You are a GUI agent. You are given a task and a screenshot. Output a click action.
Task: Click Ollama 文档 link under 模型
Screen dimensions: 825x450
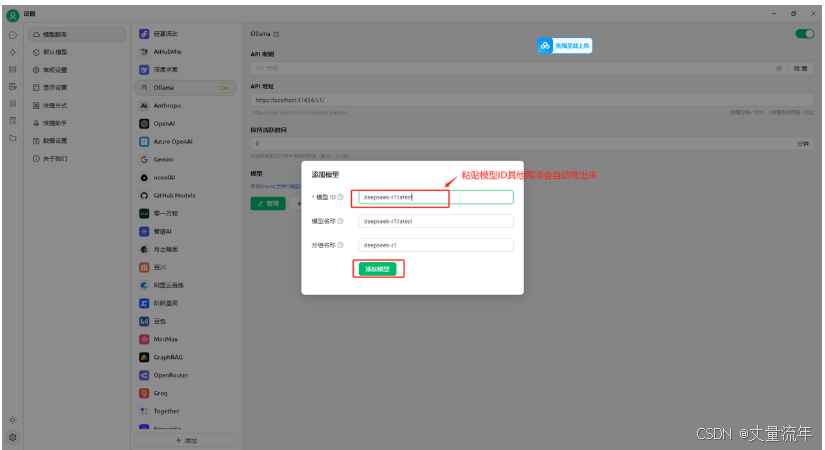(x=275, y=186)
